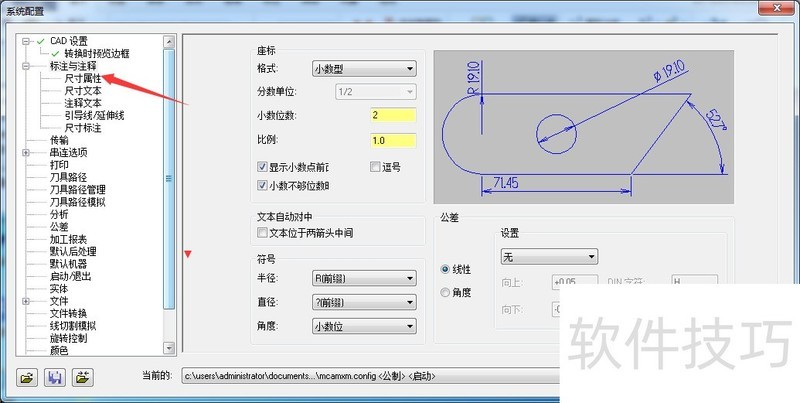Select 公差 in the tree
This screenshot has width=800, height=403.
59,226
